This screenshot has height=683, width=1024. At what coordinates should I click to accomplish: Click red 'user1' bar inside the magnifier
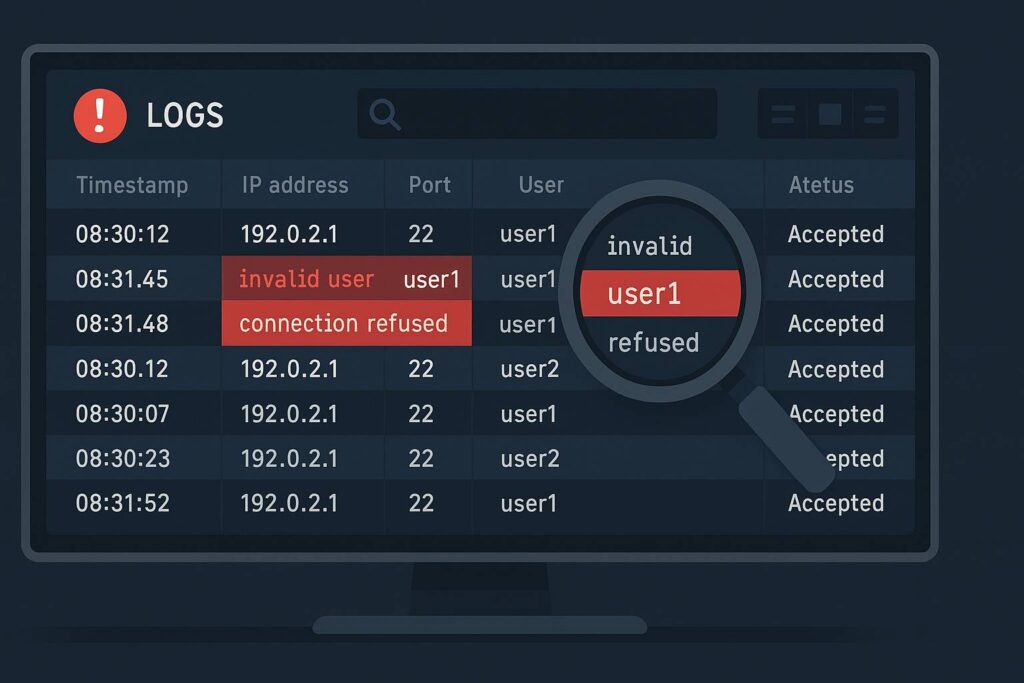pos(660,293)
